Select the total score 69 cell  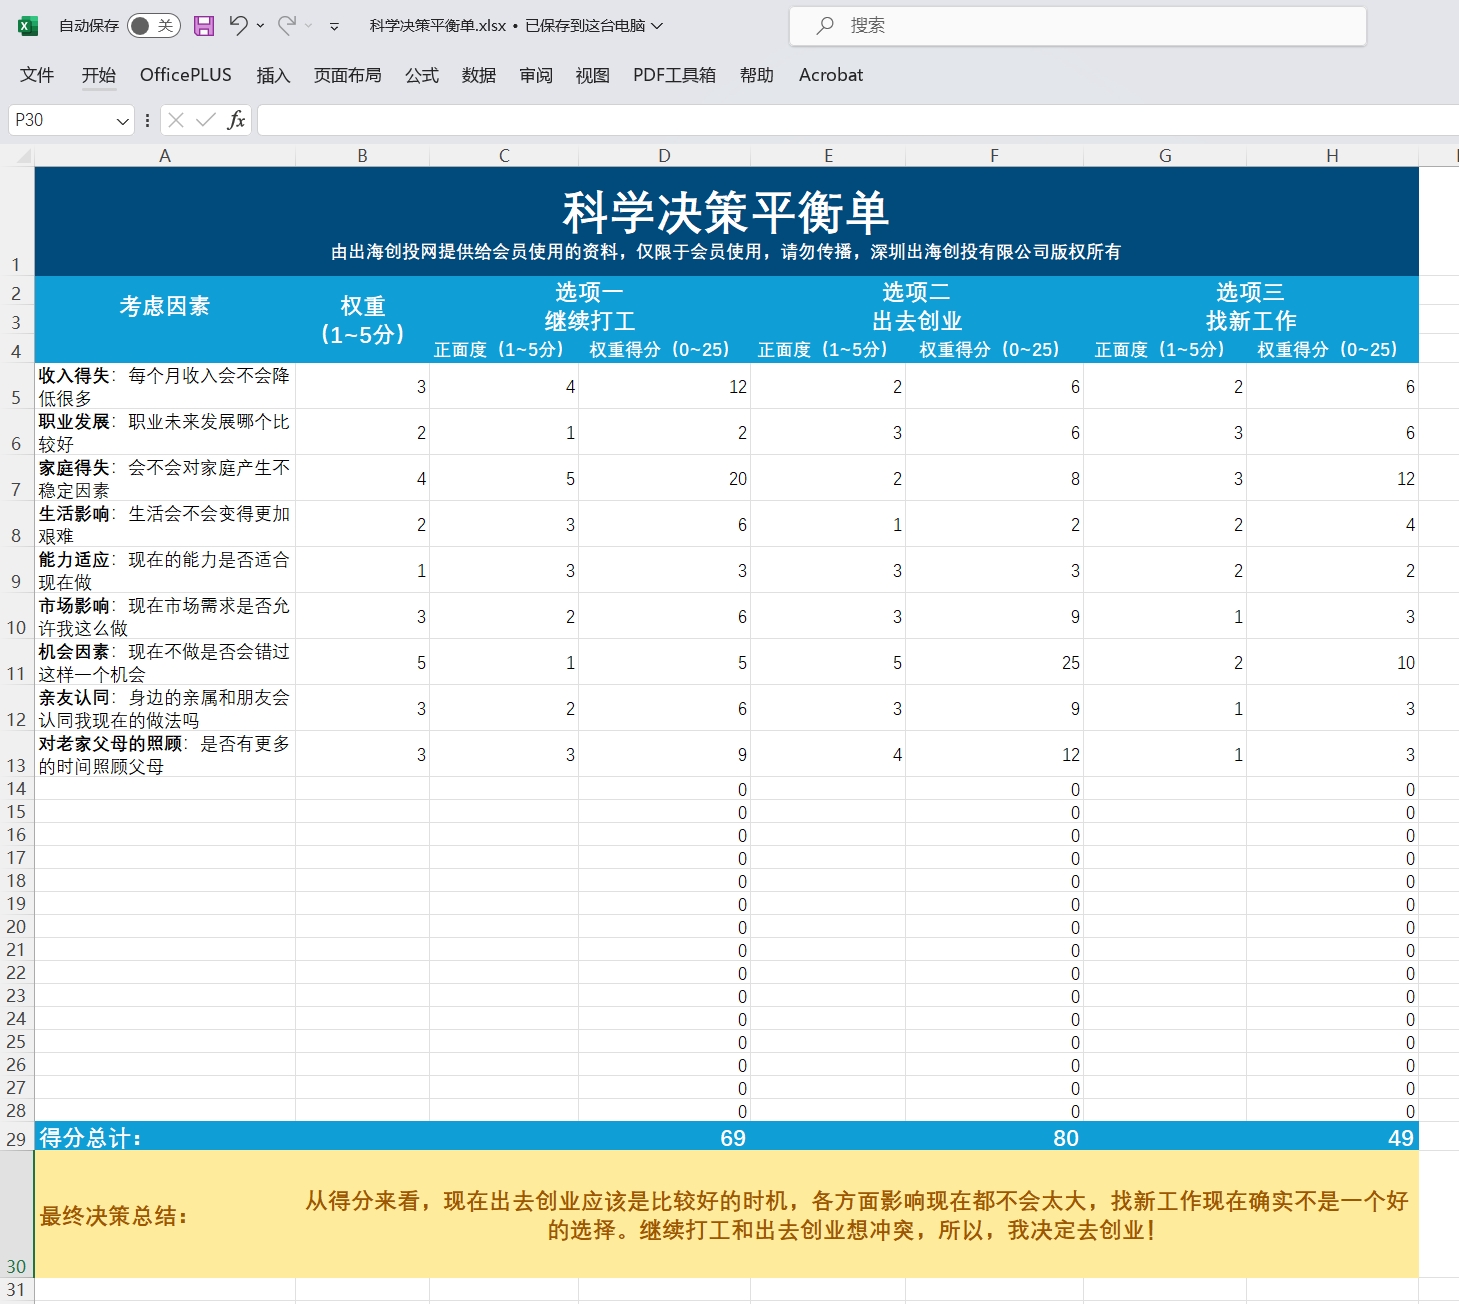coord(664,1137)
